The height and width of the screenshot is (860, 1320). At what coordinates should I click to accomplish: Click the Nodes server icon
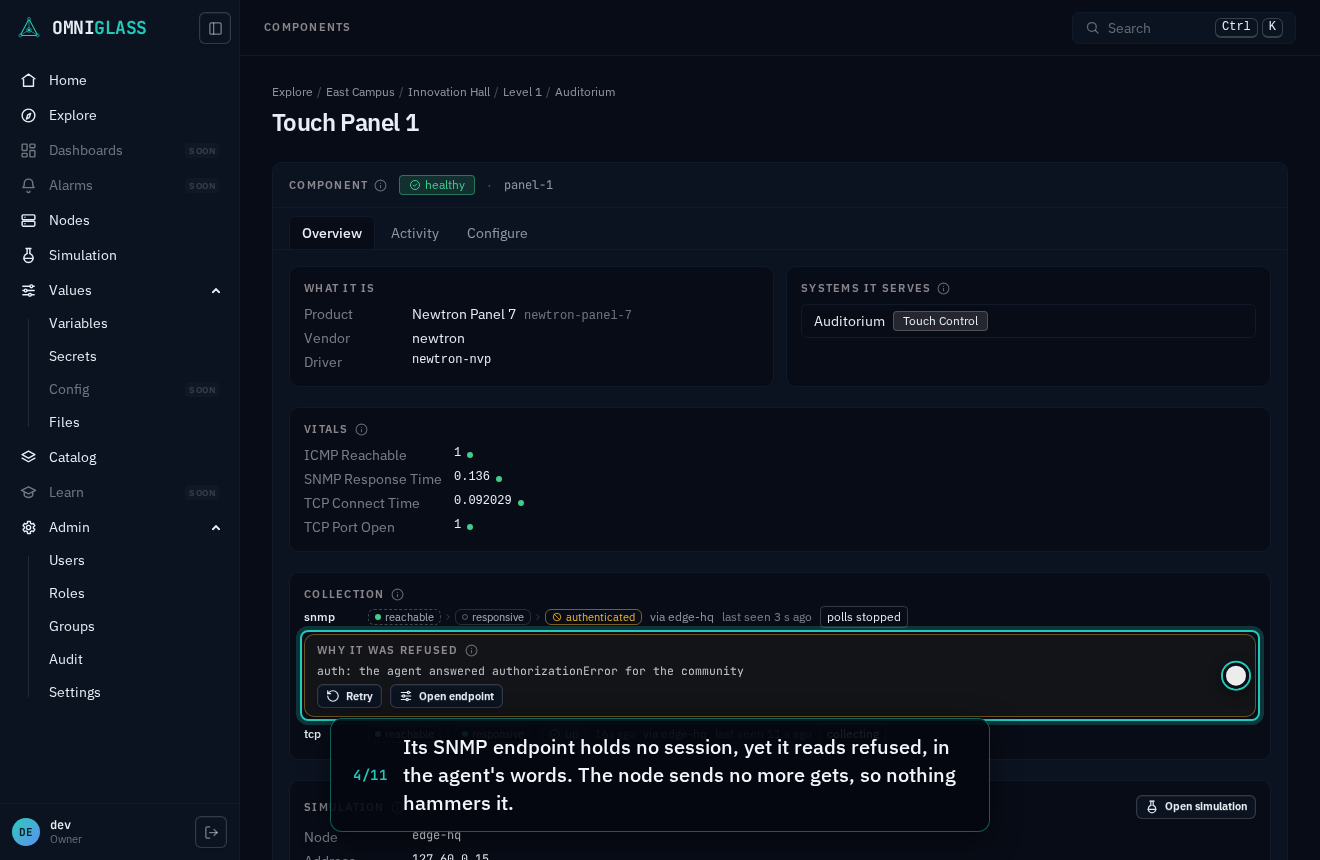(29, 220)
